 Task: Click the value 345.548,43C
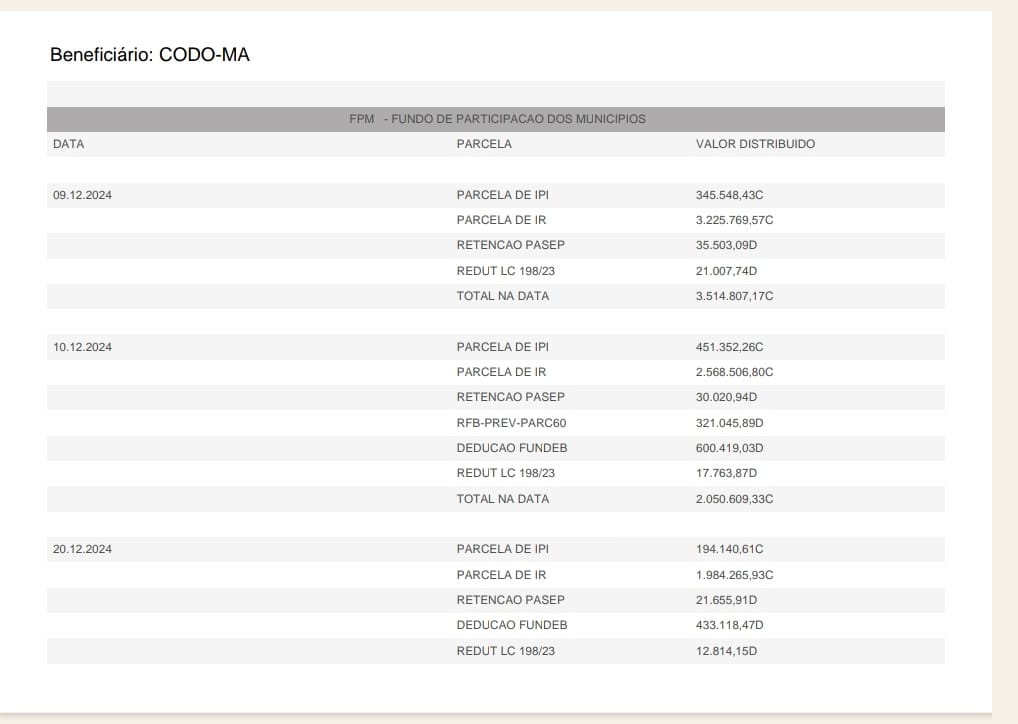(x=729, y=195)
